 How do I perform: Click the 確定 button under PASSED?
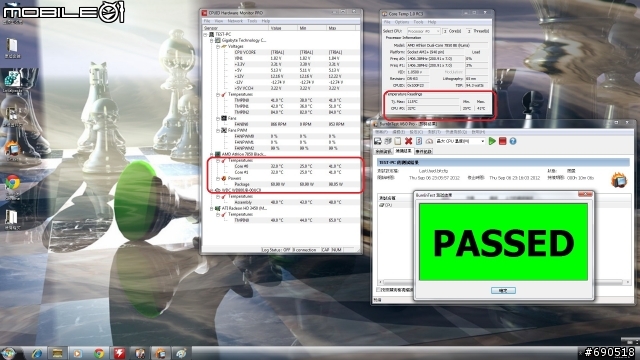click(503, 291)
